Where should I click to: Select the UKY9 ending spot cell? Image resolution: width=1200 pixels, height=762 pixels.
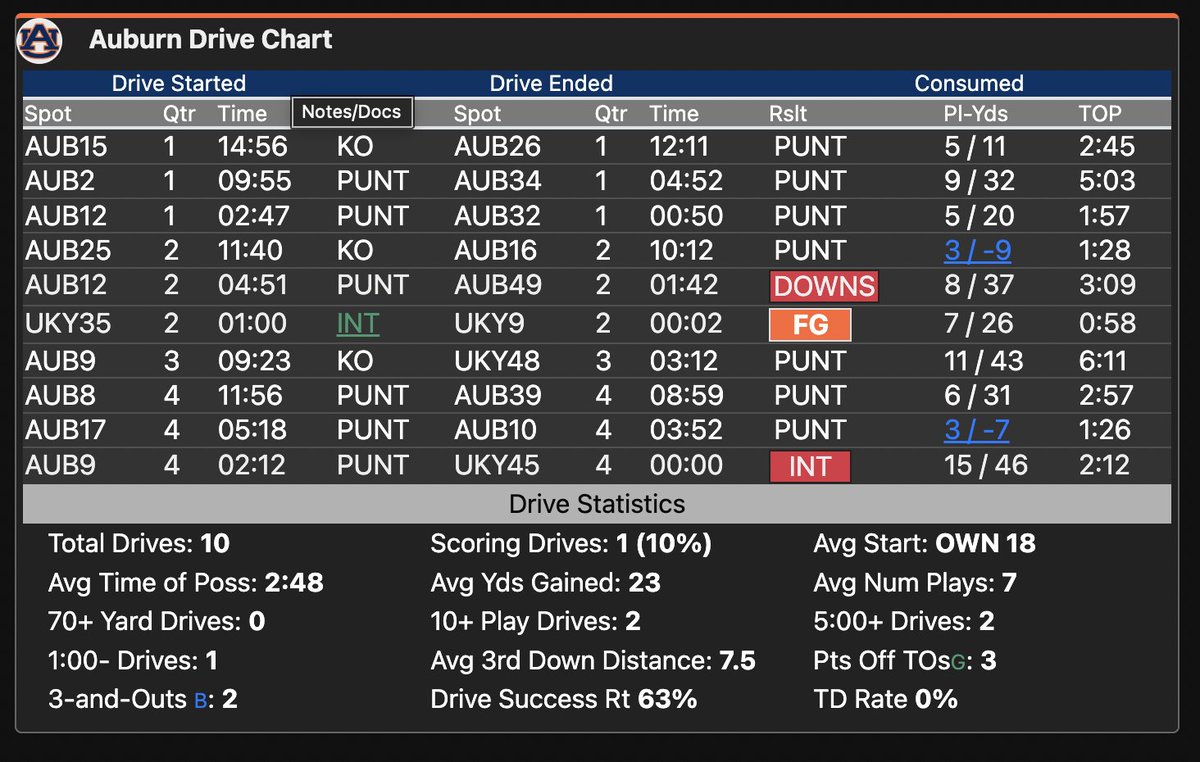pos(490,324)
